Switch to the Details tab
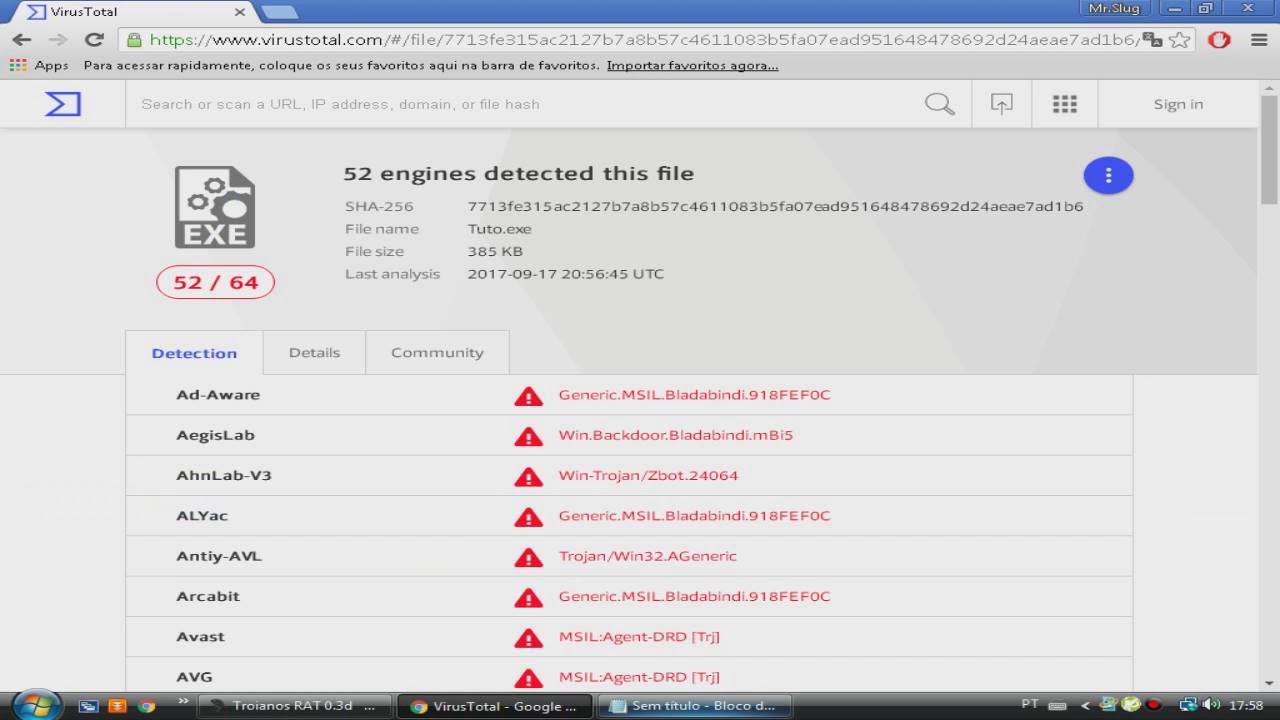This screenshot has width=1280, height=720. [x=314, y=353]
